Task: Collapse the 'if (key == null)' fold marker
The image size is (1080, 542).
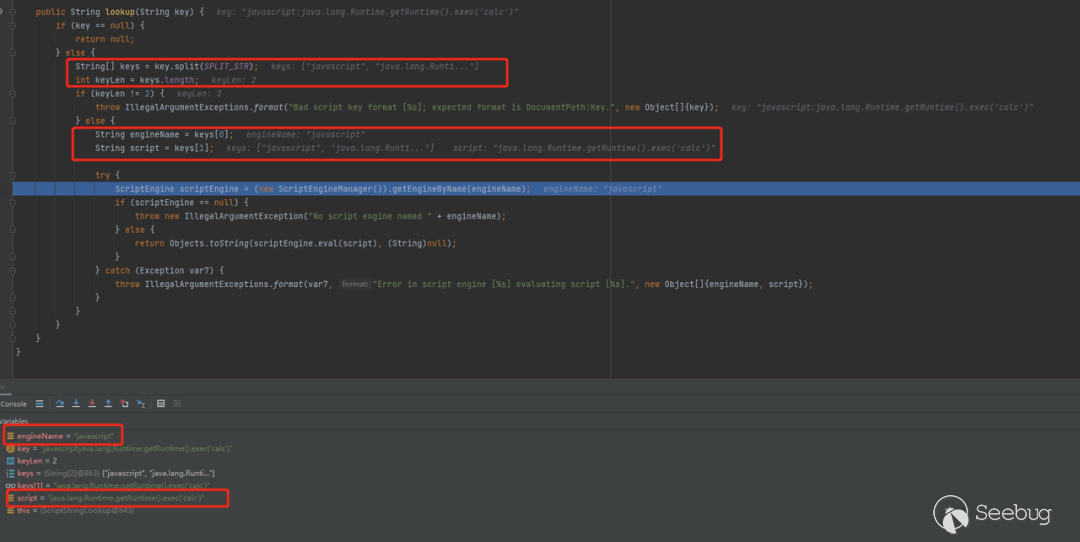Action: (12, 25)
